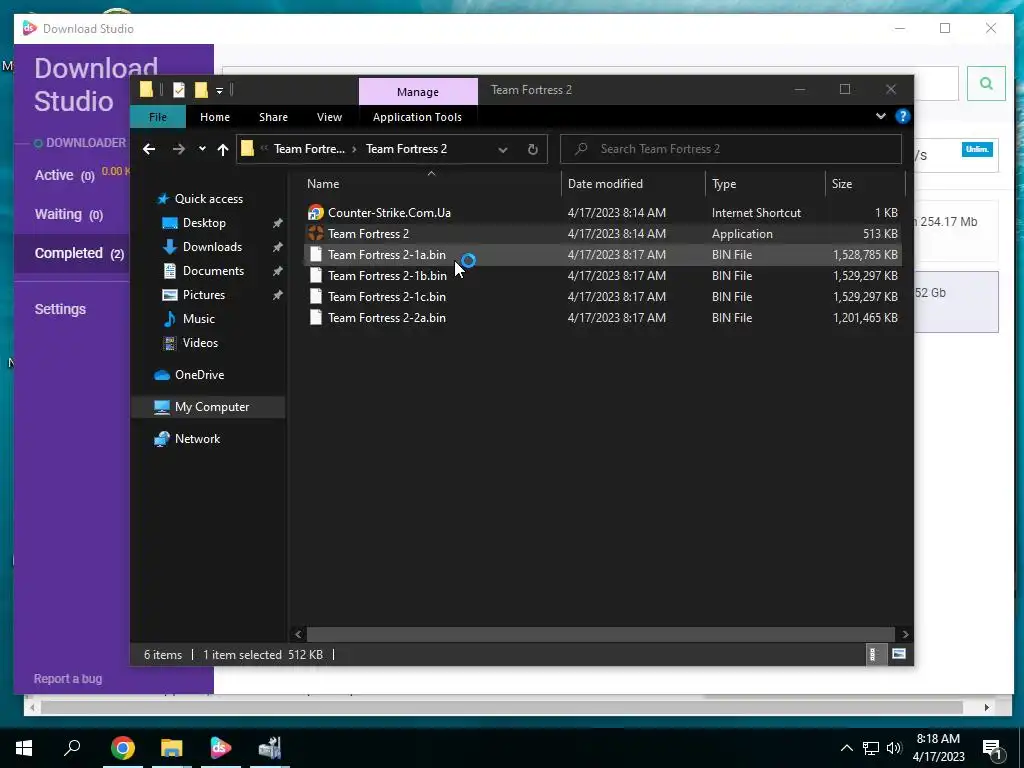Open Desktop in the navigation pane
Image resolution: width=1024 pixels, height=768 pixels.
point(204,223)
